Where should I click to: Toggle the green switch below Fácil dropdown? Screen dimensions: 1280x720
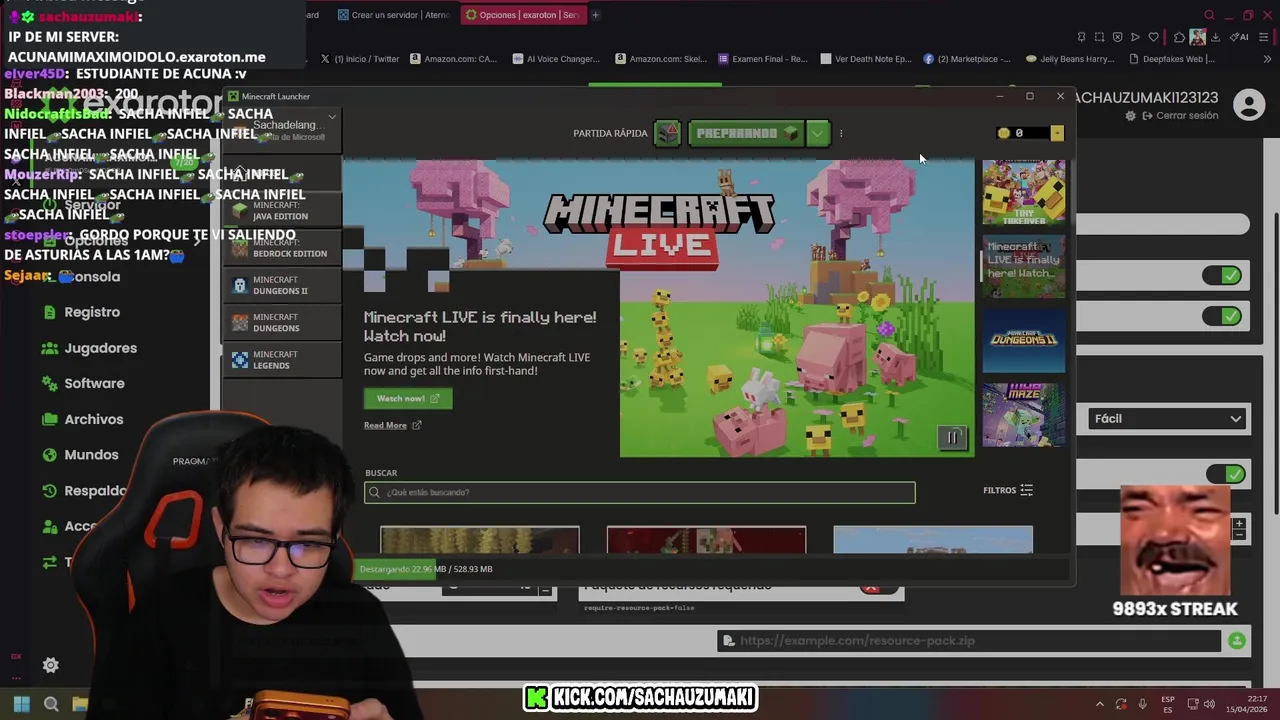(x=1226, y=474)
